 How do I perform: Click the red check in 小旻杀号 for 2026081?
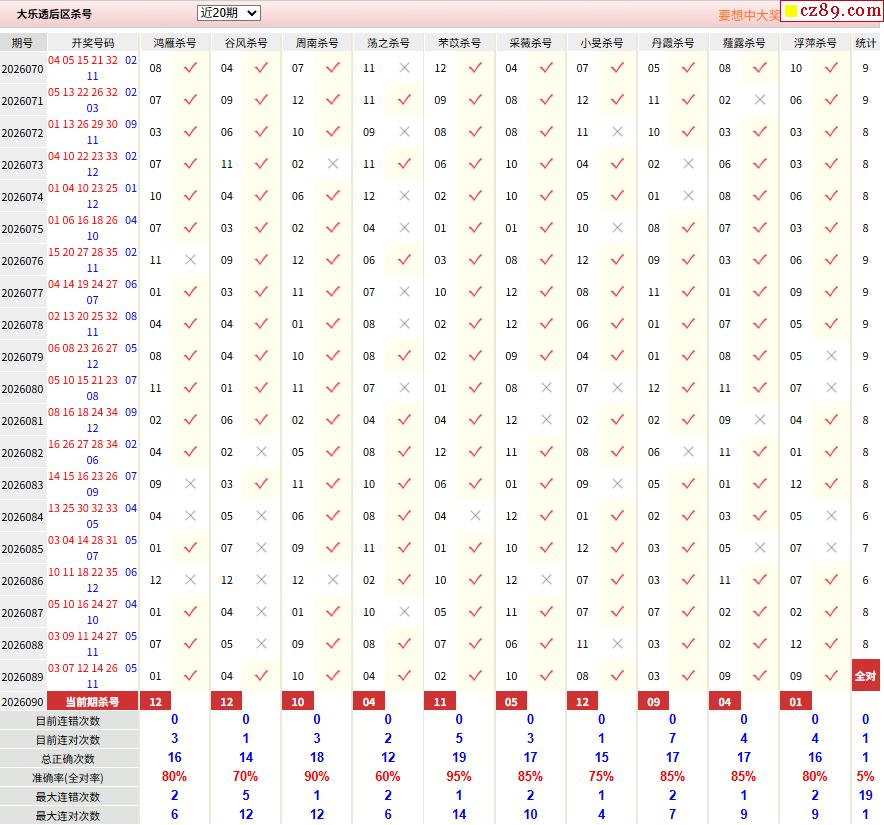(618, 420)
